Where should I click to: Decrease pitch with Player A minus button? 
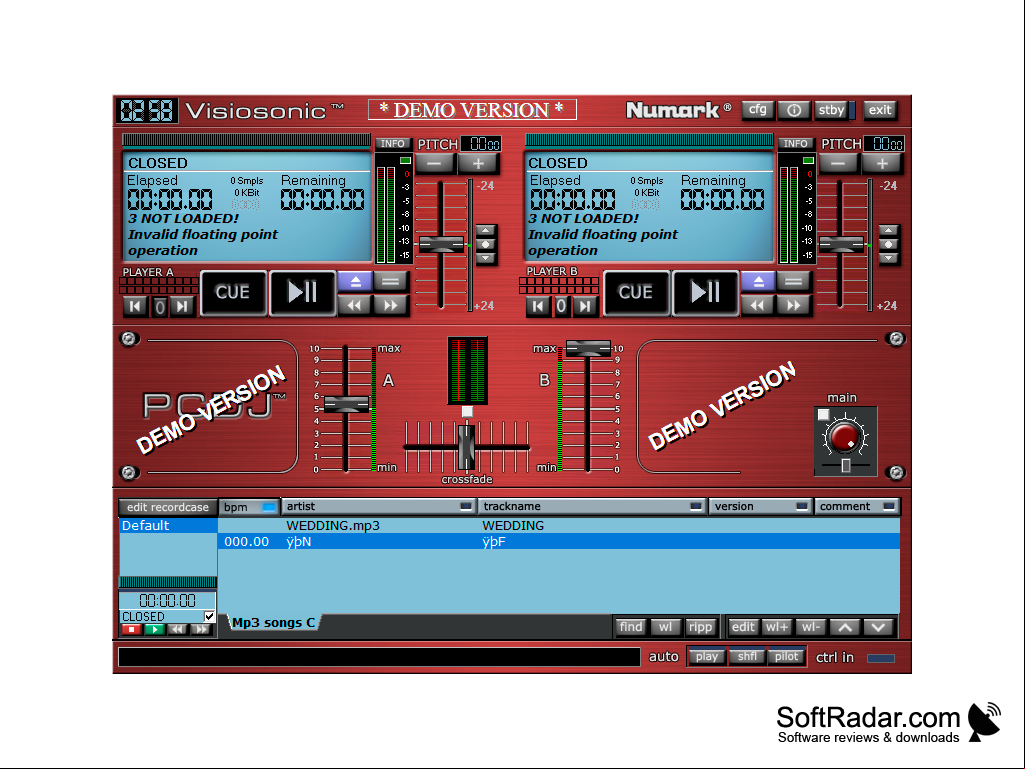click(435, 163)
